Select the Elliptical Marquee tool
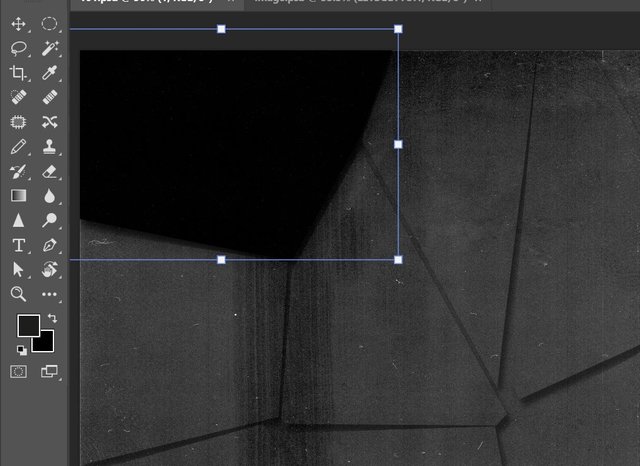Viewport: 640px width, 466px height. (x=49, y=24)
